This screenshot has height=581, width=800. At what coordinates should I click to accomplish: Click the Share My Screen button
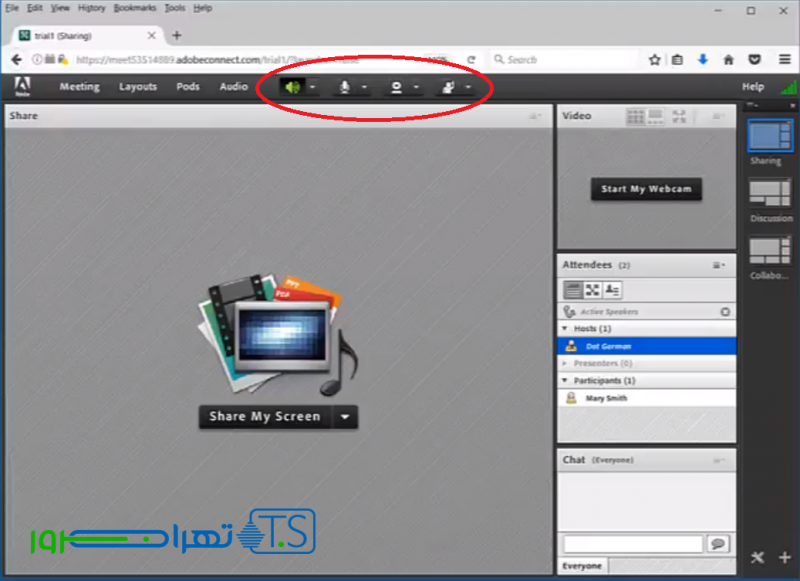[x=265, y=417]
